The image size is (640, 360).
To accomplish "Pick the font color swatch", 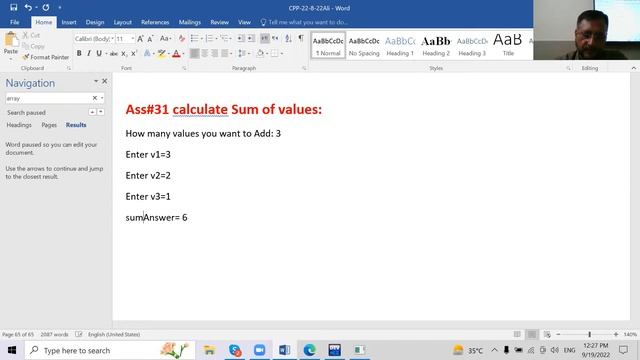I will coord(176,53).
